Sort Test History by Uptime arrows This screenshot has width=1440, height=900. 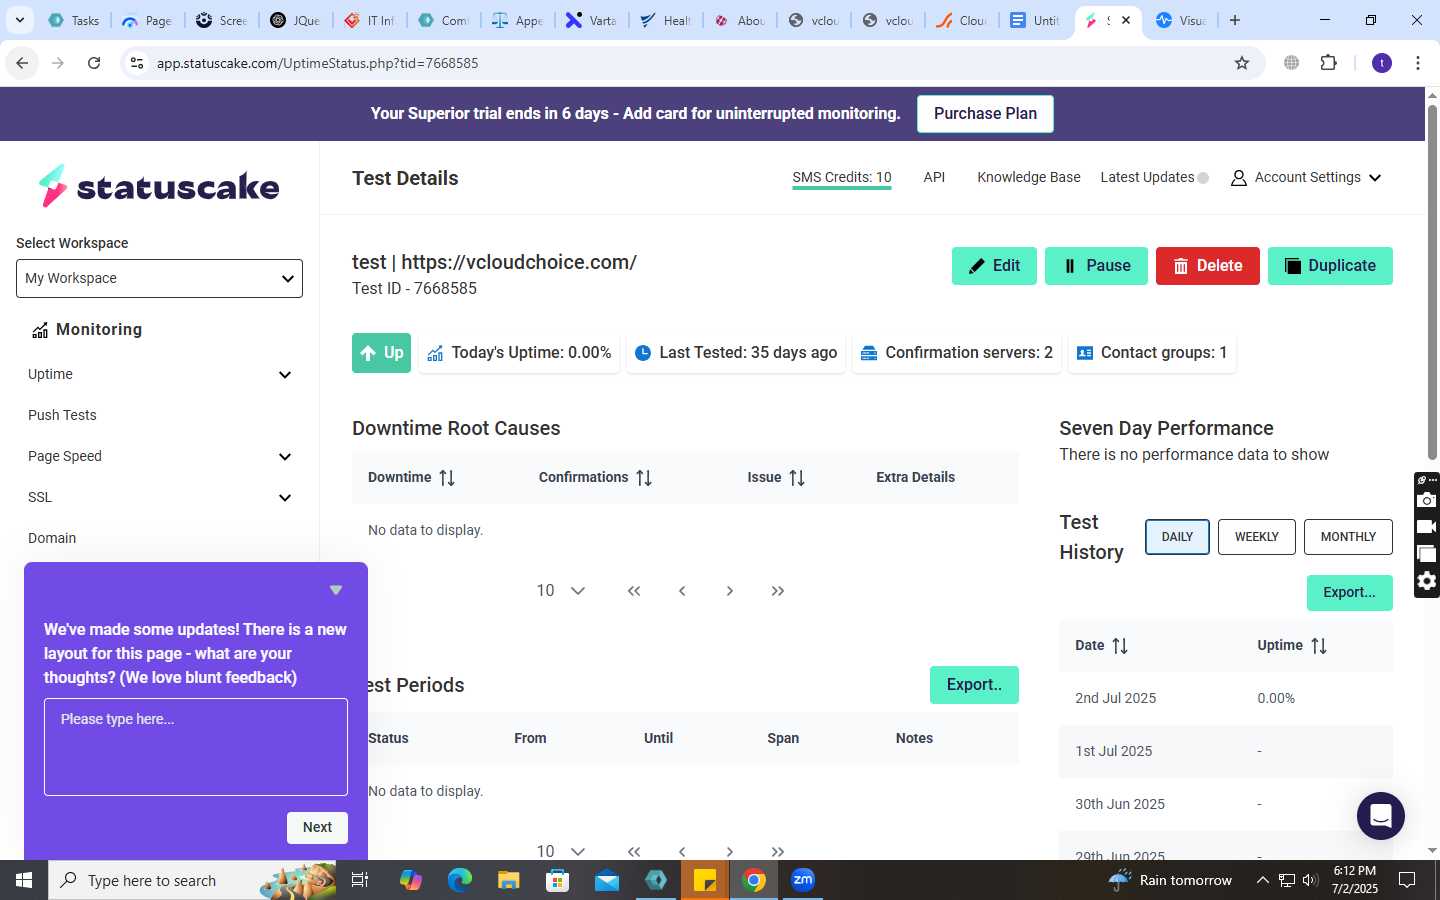tap(1319, 646)
